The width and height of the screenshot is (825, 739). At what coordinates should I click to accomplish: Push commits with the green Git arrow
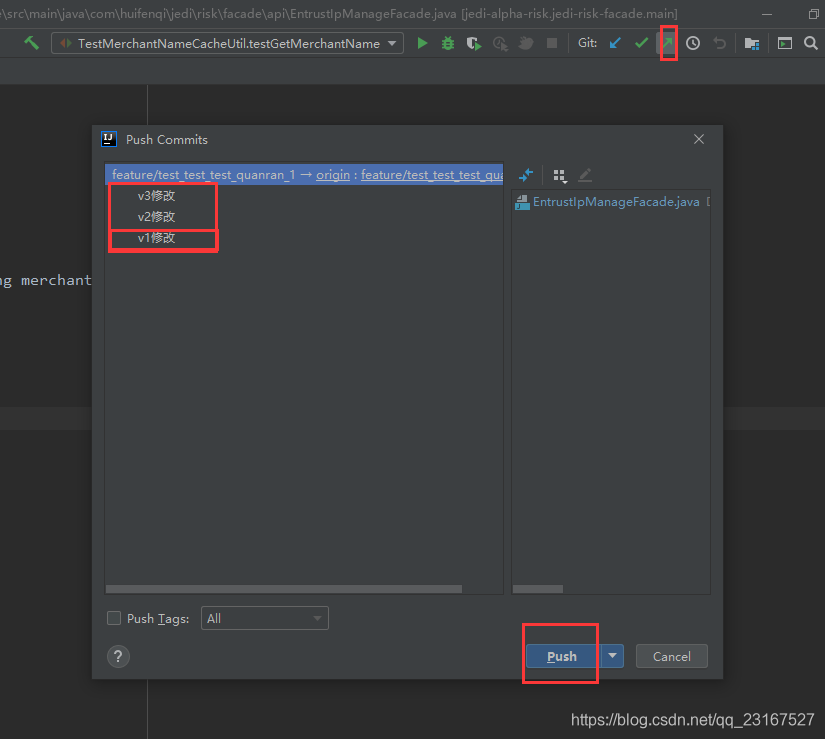667,43
